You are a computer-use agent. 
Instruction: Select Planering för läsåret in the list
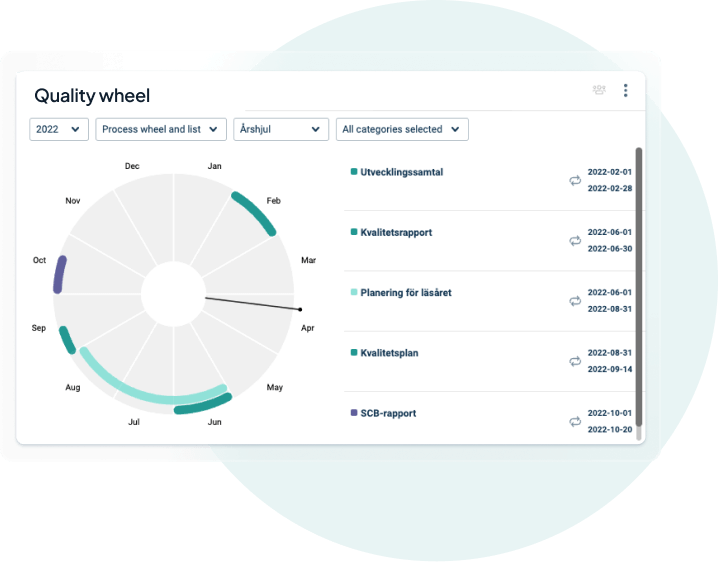point(405,293)
